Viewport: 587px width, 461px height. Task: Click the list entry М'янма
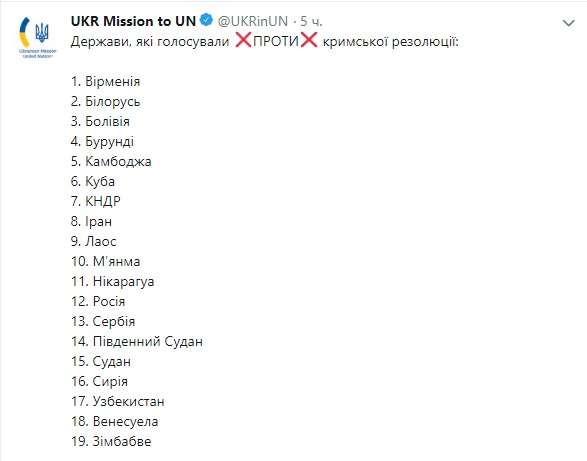[106, 261]
